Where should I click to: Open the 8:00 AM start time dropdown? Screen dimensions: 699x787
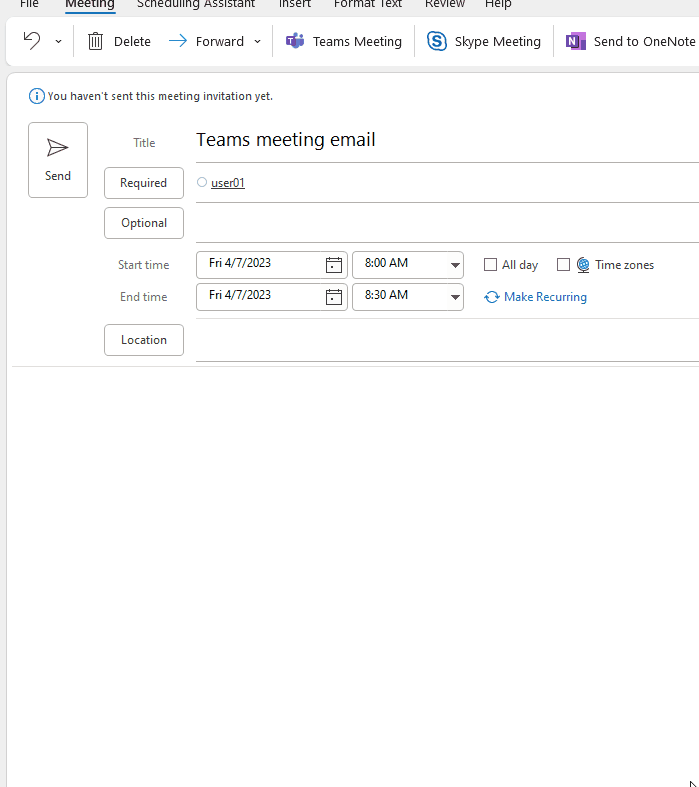455,265
